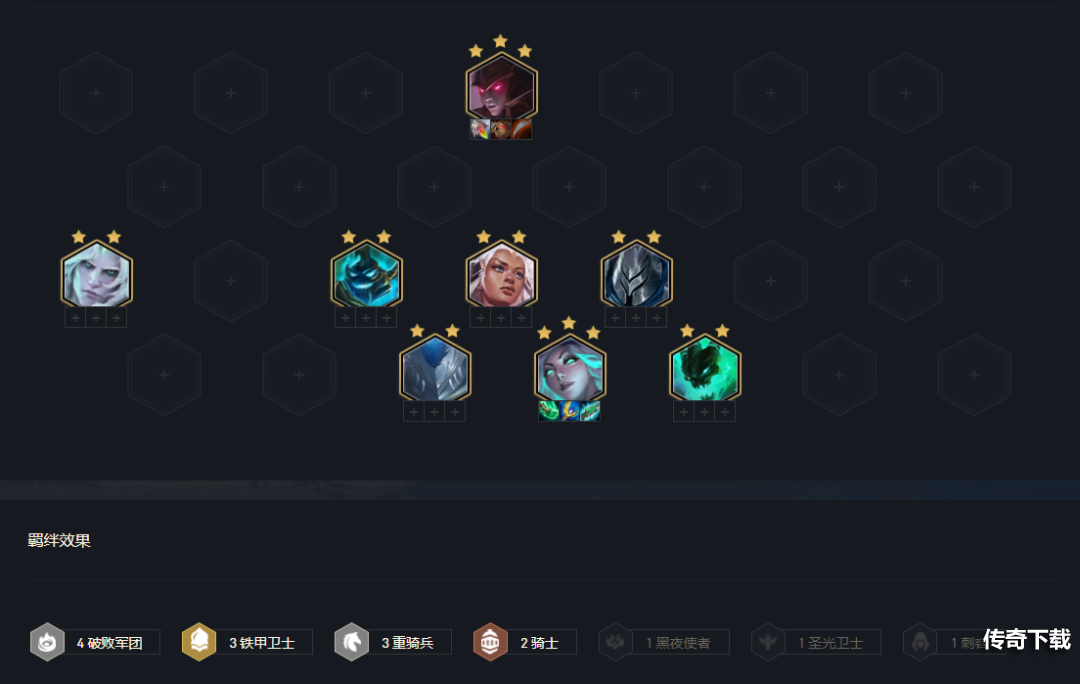Screen dimensions: 1080x684
Task: Open the 破败军团 trait hexagon icon
Action: 47,642
